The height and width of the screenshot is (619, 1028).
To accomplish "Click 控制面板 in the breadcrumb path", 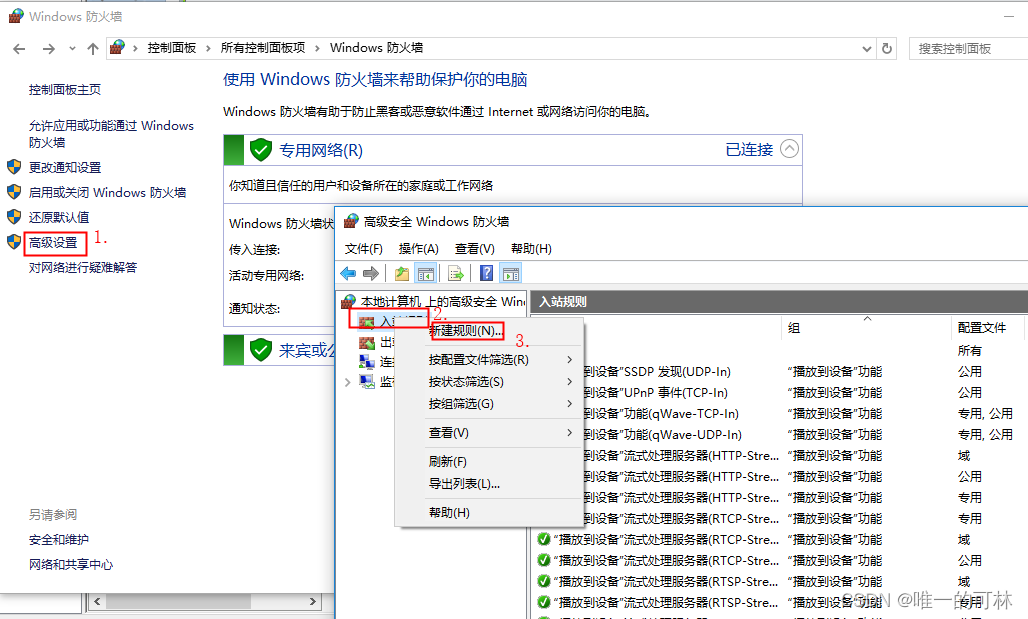I will (172, 48).
